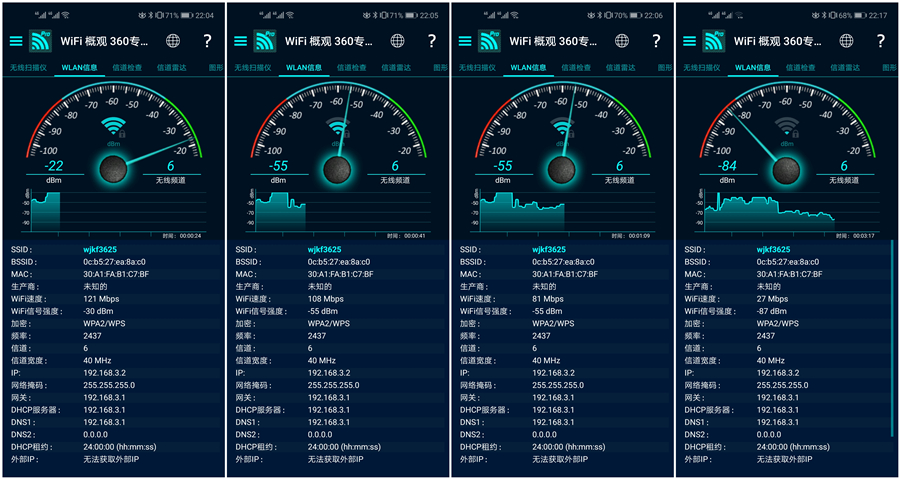Click 'WPA2/WPS' encryption in 22:05 screenshot
Viewport: 900px width, 479px height.
click(329, 324)
